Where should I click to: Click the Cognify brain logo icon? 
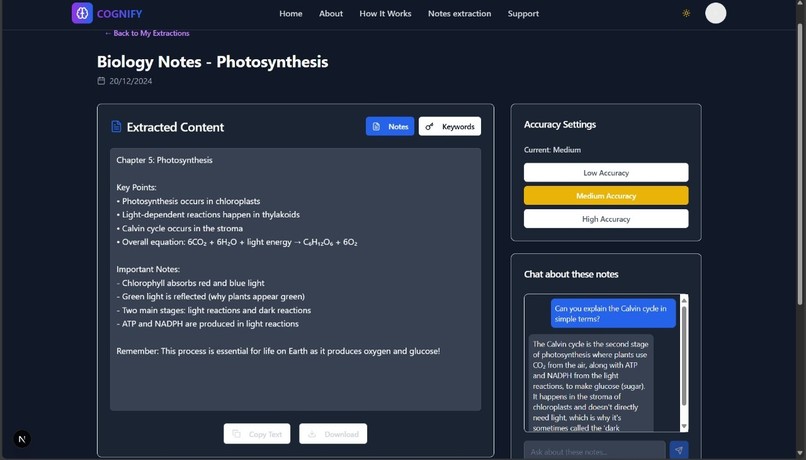pyautogui.click(x=82, y=13)
